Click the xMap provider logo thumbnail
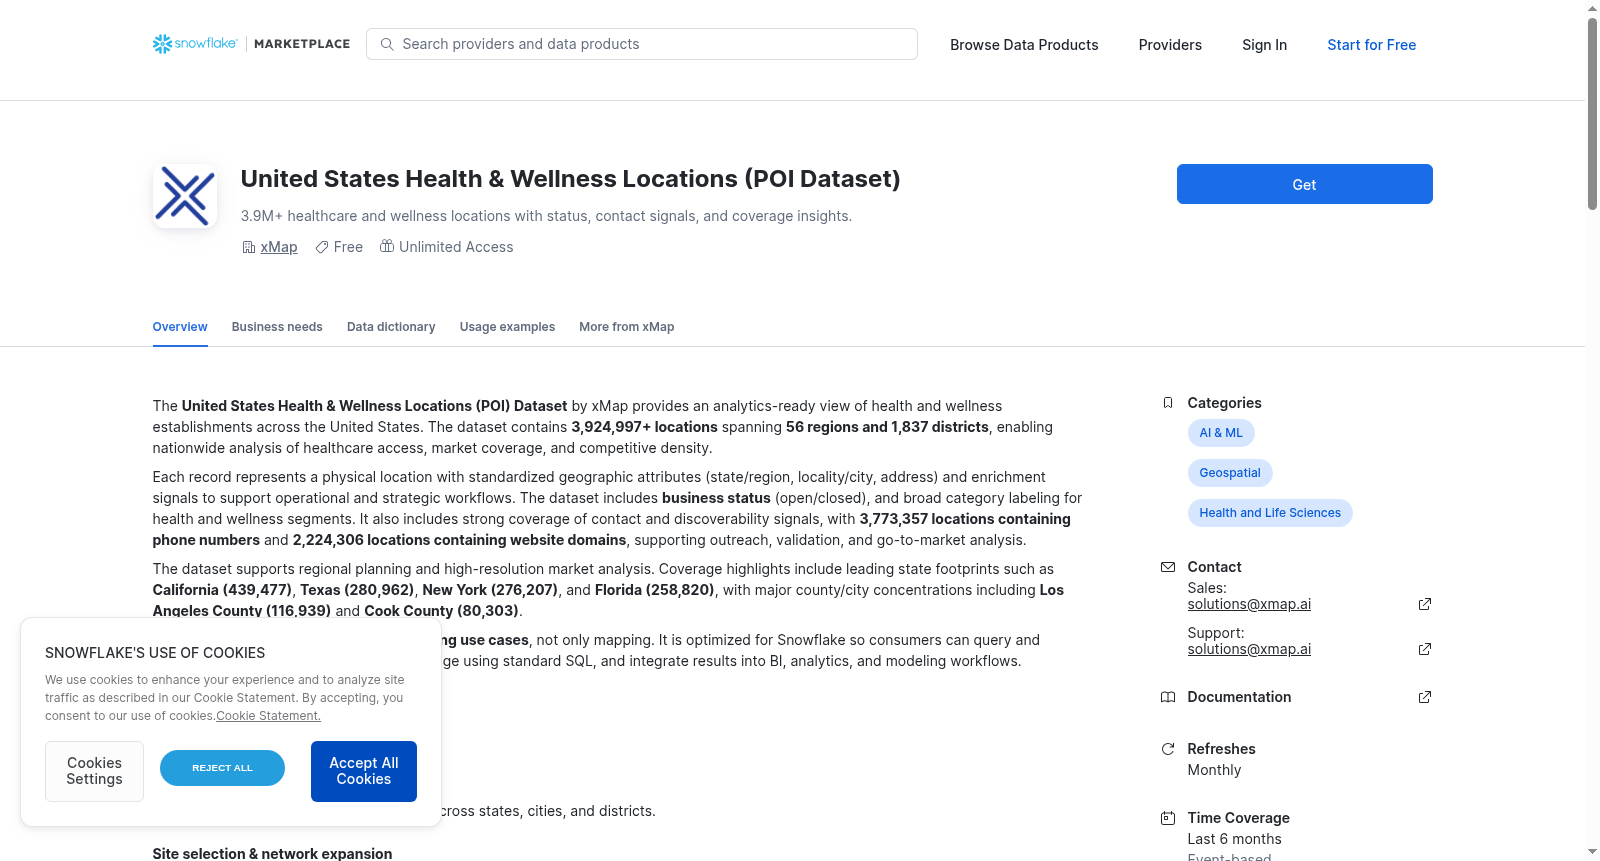The width and height of the screenshot is (1600, 861). click(x=185, y=196)
